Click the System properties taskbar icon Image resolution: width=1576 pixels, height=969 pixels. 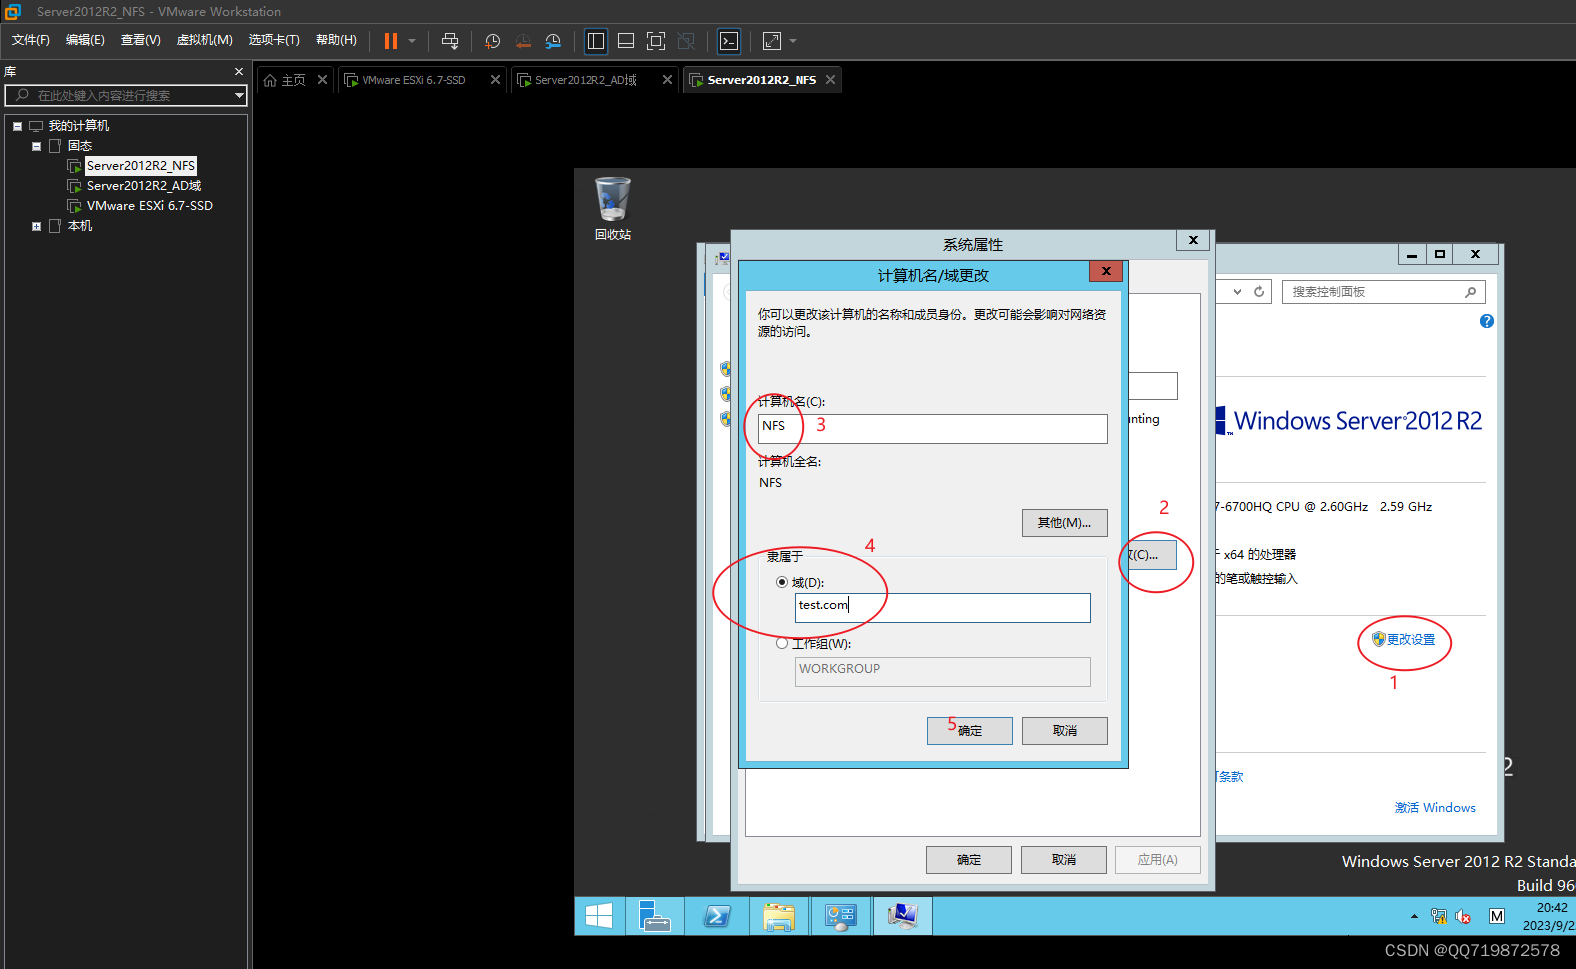903,916
